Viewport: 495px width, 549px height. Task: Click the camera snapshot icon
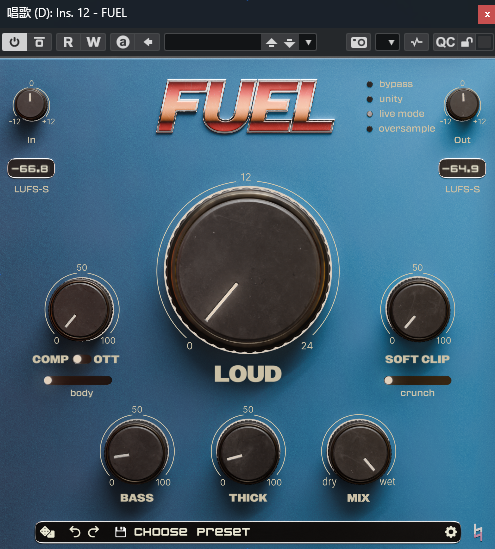358,42
